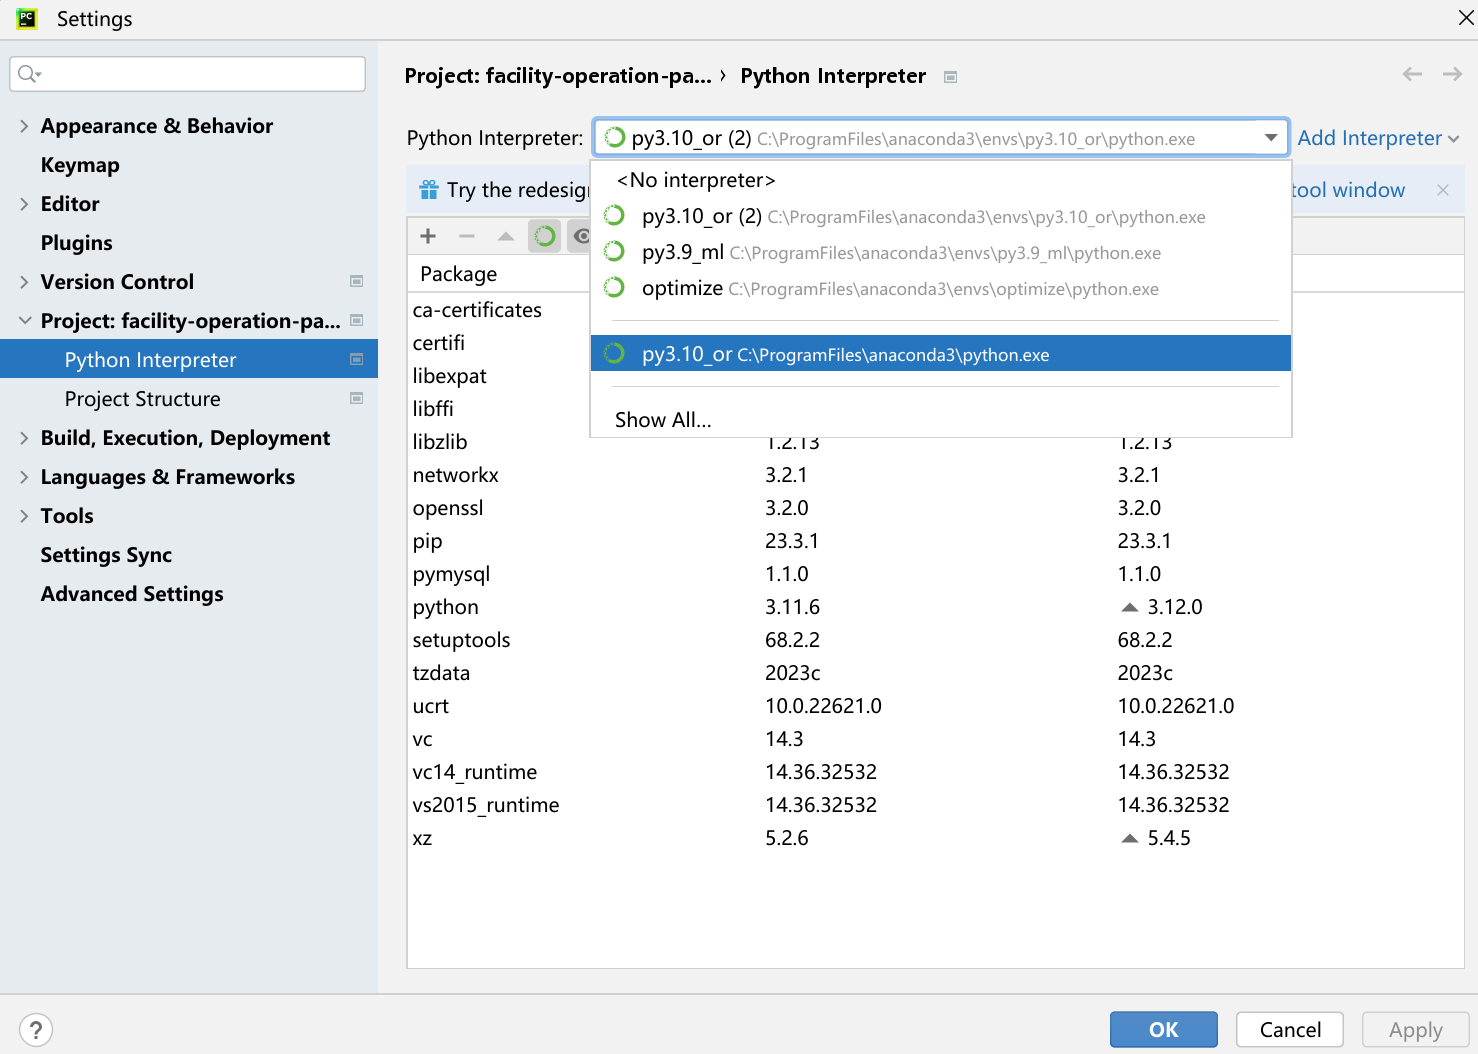Click the PyCharm logo in title bar
This screenshot has height=1054, width=1478.
(x=27, y=18)
